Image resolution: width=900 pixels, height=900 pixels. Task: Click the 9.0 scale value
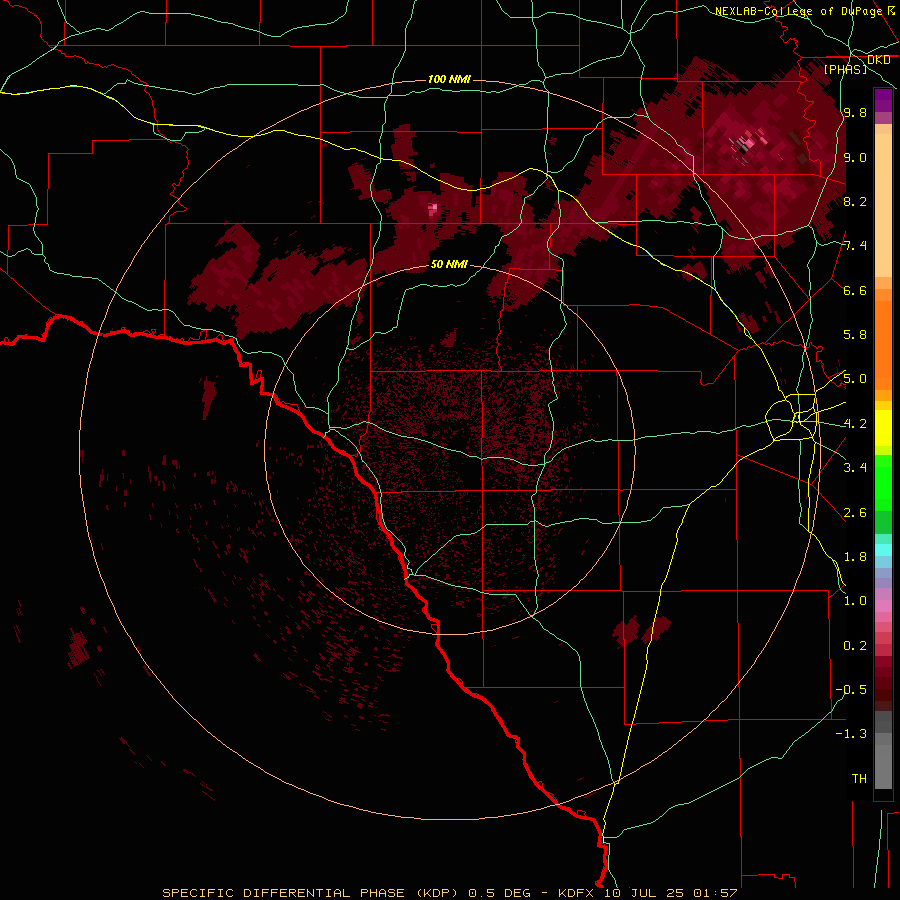click(855, 158)
